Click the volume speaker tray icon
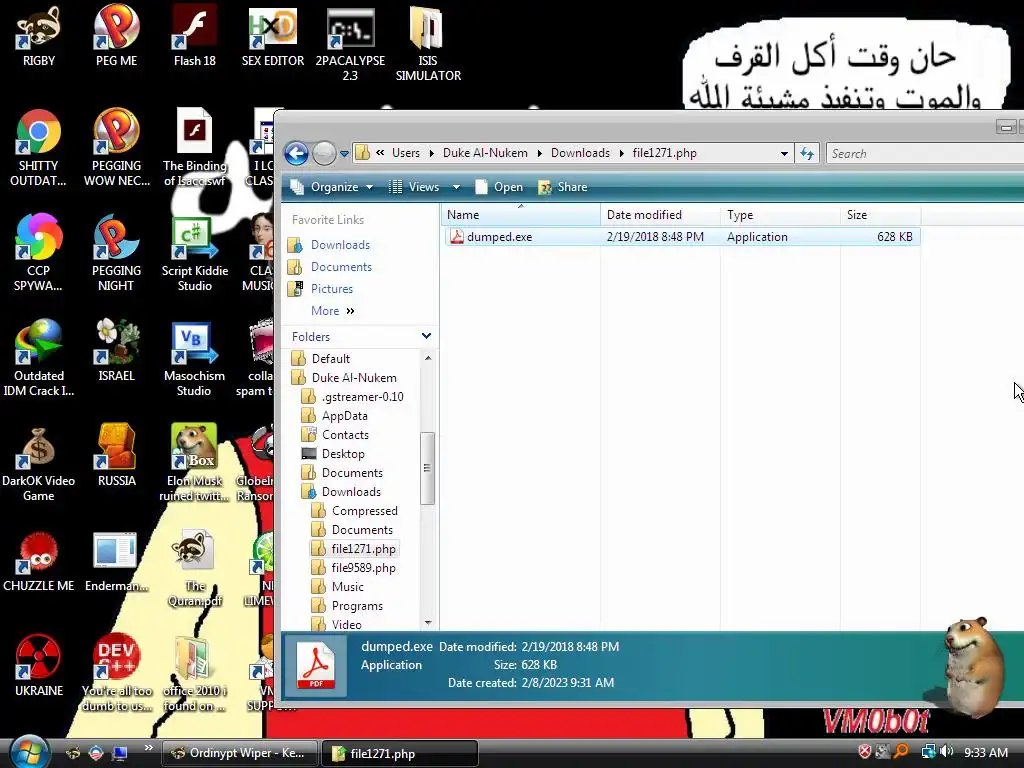 click(x=947, y=752)
